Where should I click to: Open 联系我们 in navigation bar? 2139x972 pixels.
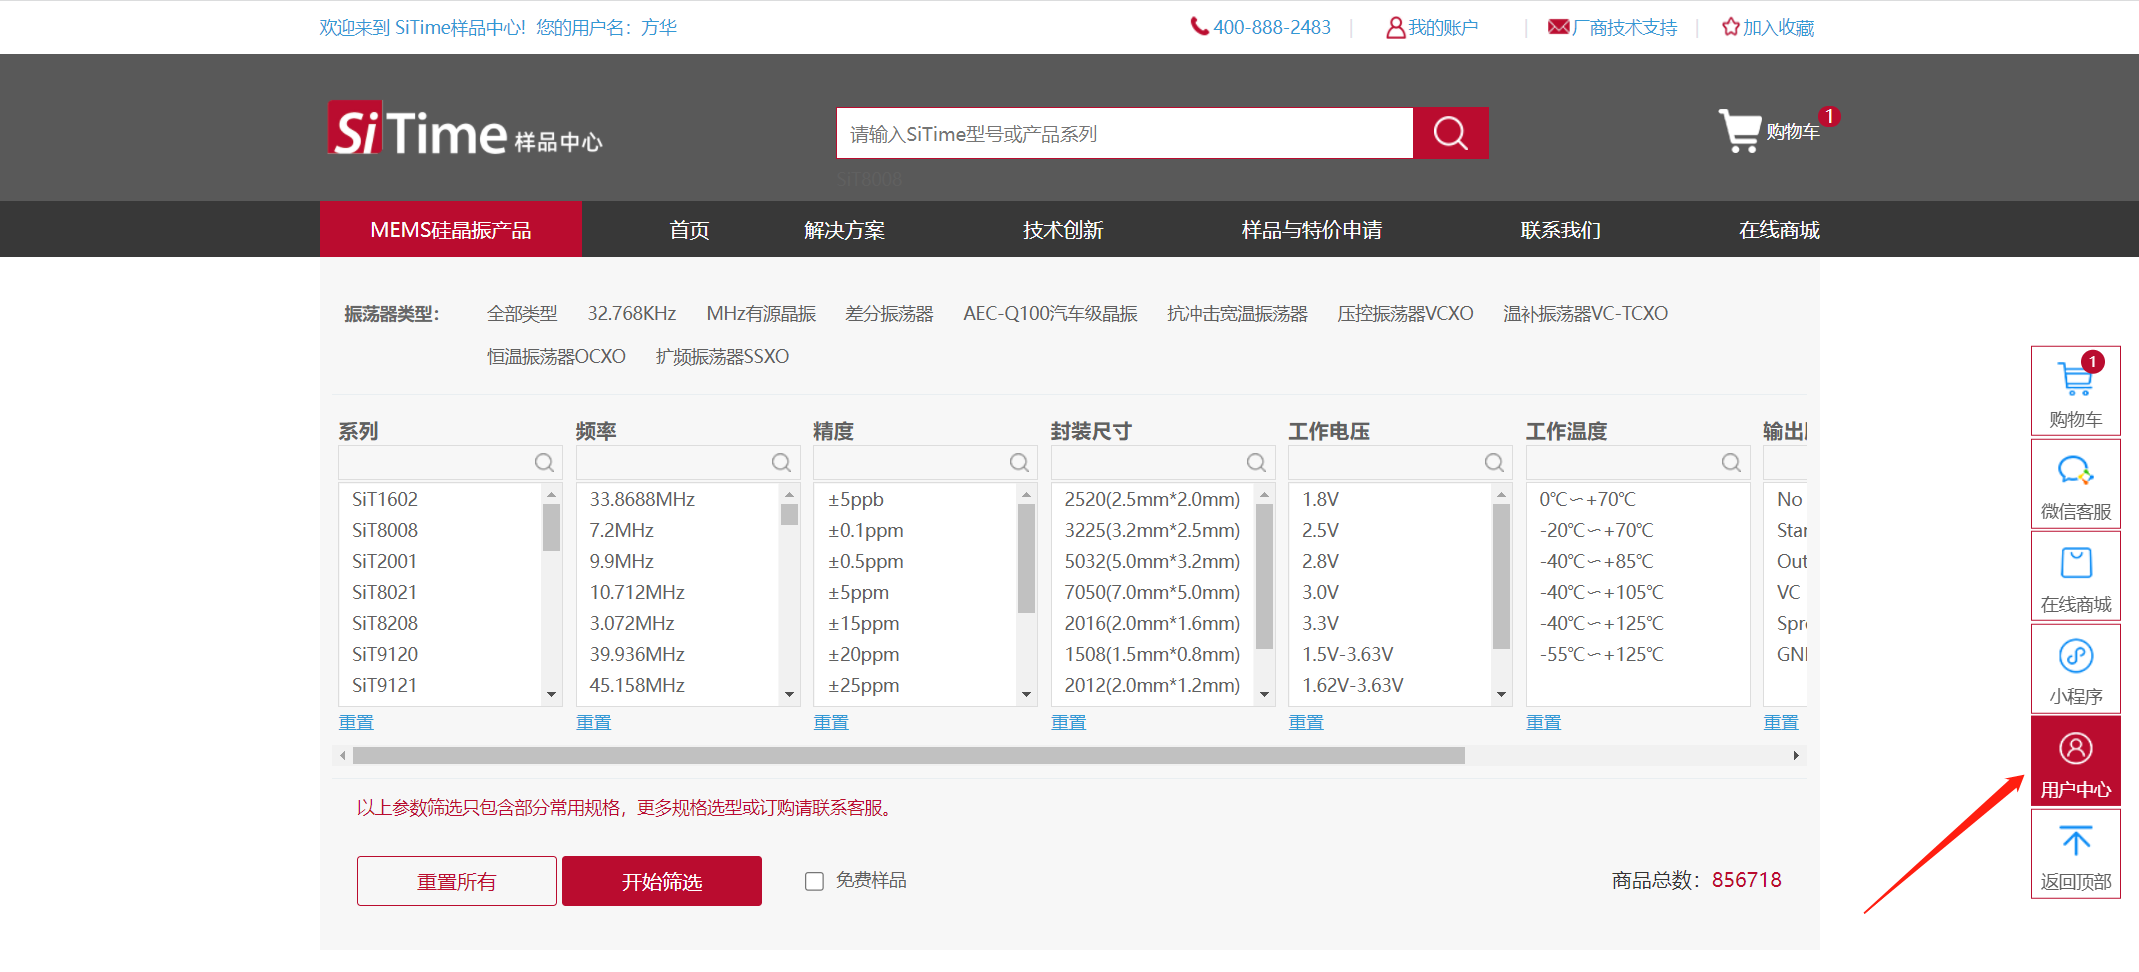click(x=1561, y=230)
